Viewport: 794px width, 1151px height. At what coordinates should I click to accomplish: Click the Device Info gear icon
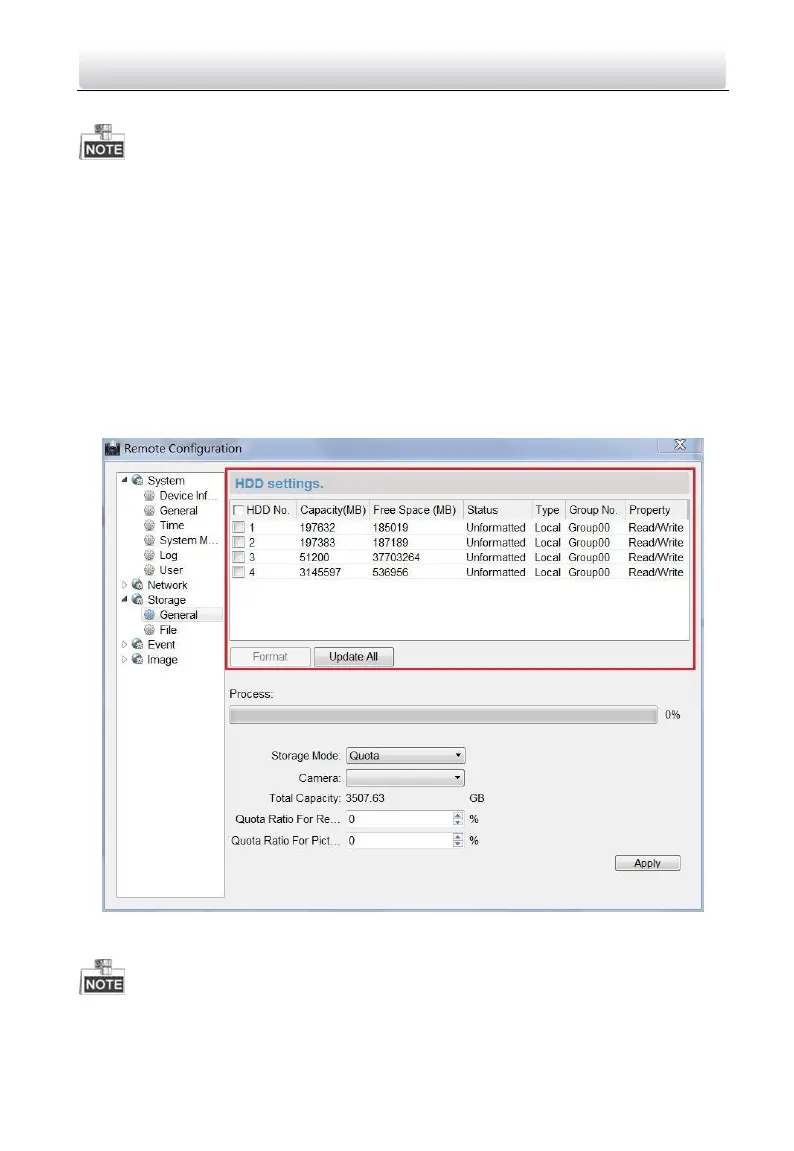[150, 495]
